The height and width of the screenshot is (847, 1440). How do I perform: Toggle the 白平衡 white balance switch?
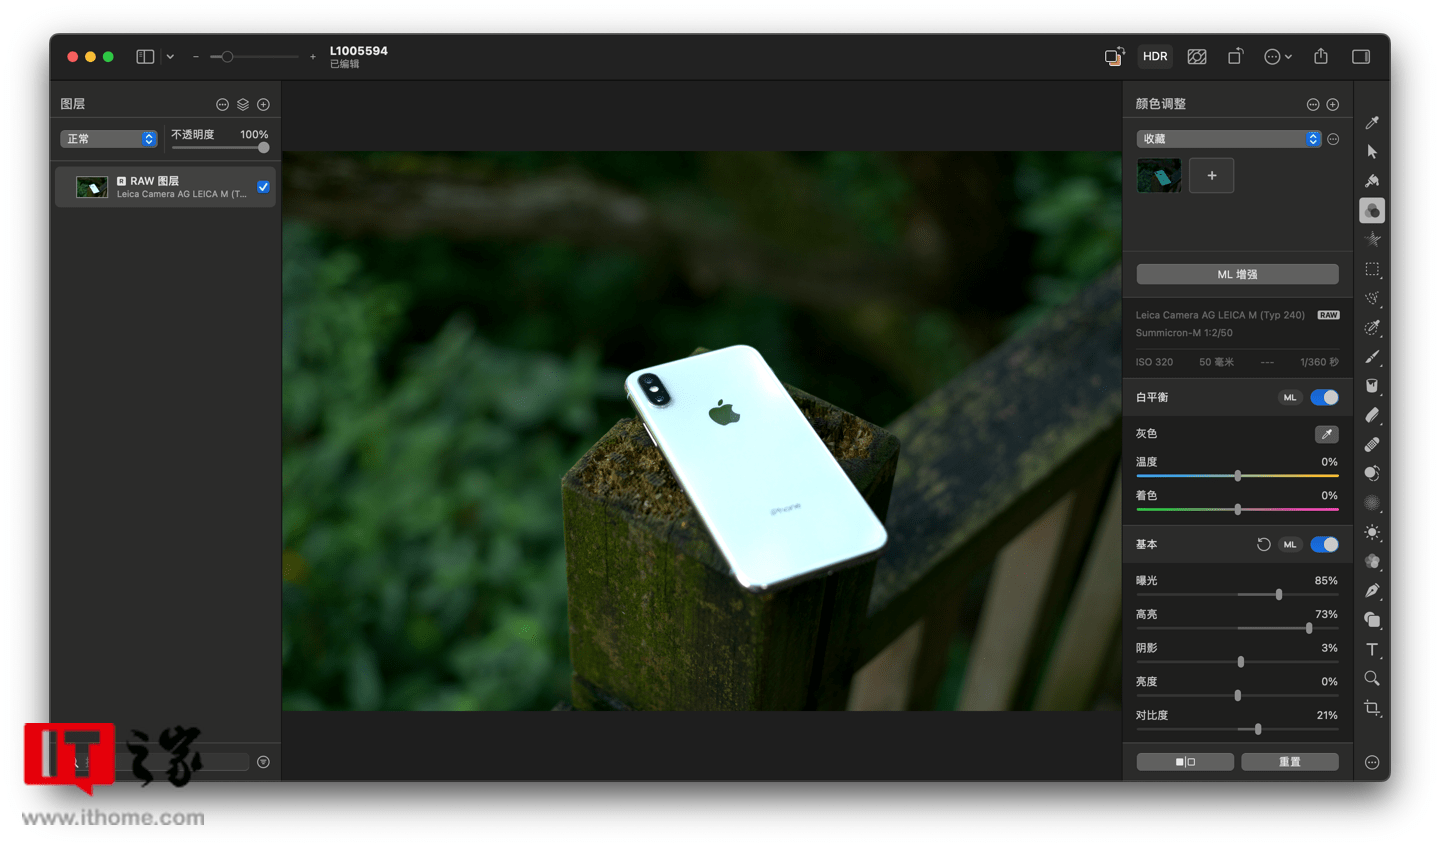[1324, 398]
